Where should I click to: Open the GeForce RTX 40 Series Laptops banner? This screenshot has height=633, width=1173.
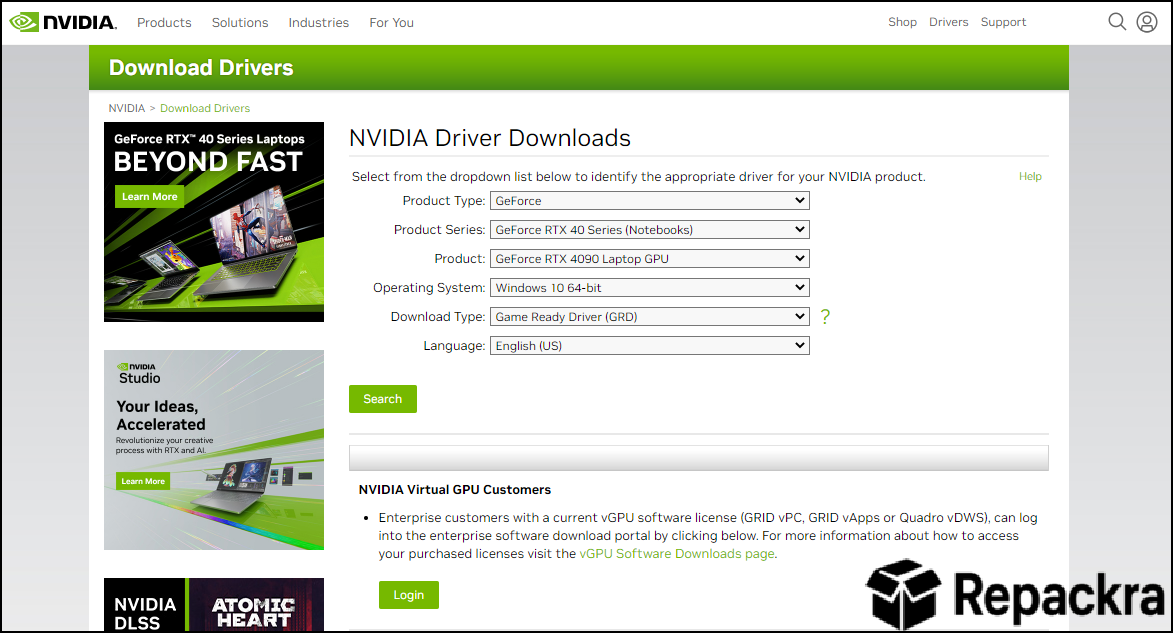coord(214,222)
